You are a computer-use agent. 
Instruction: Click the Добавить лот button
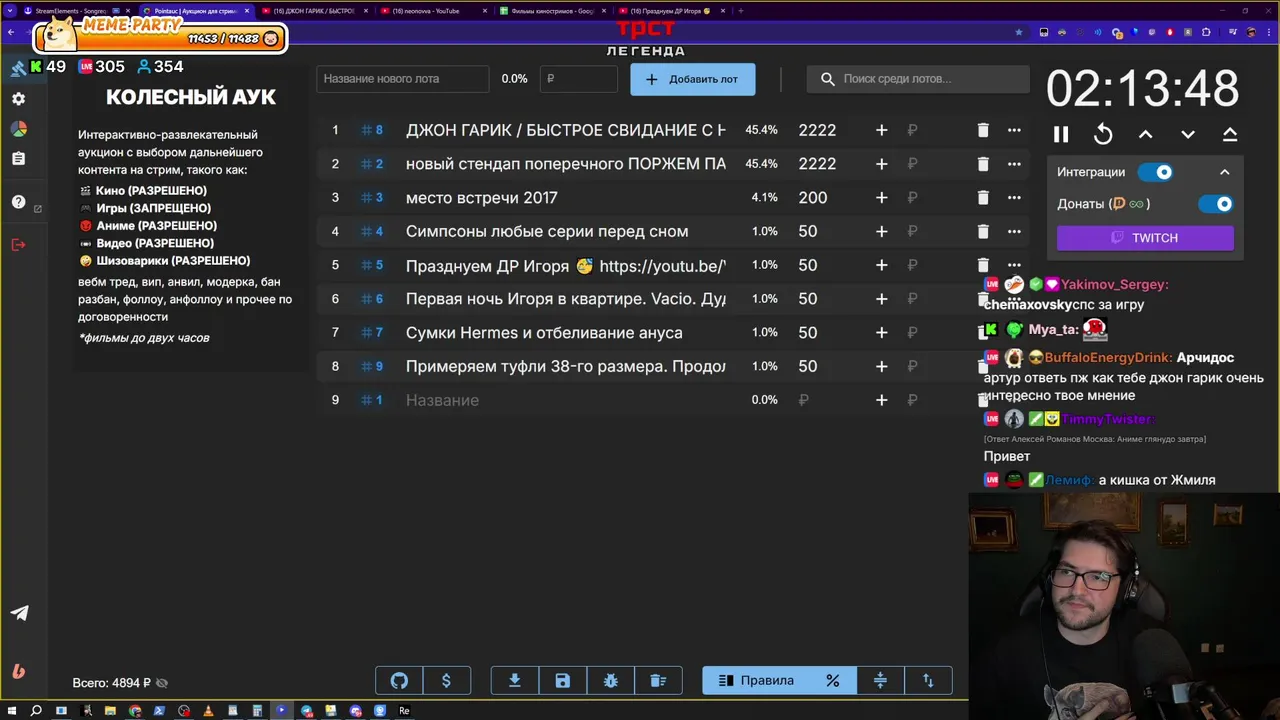coord(692,79)
